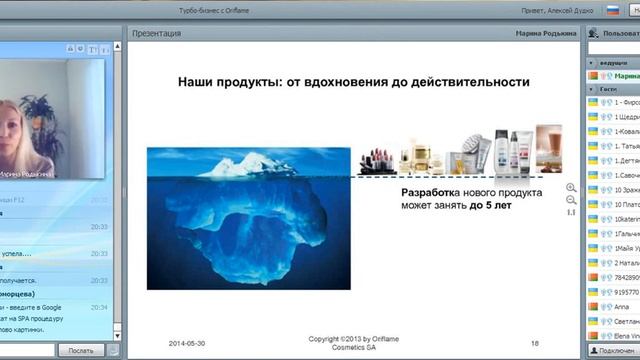Click the Презентация panel title
Screen dimensions: 640x360
[x=156, y=33]
